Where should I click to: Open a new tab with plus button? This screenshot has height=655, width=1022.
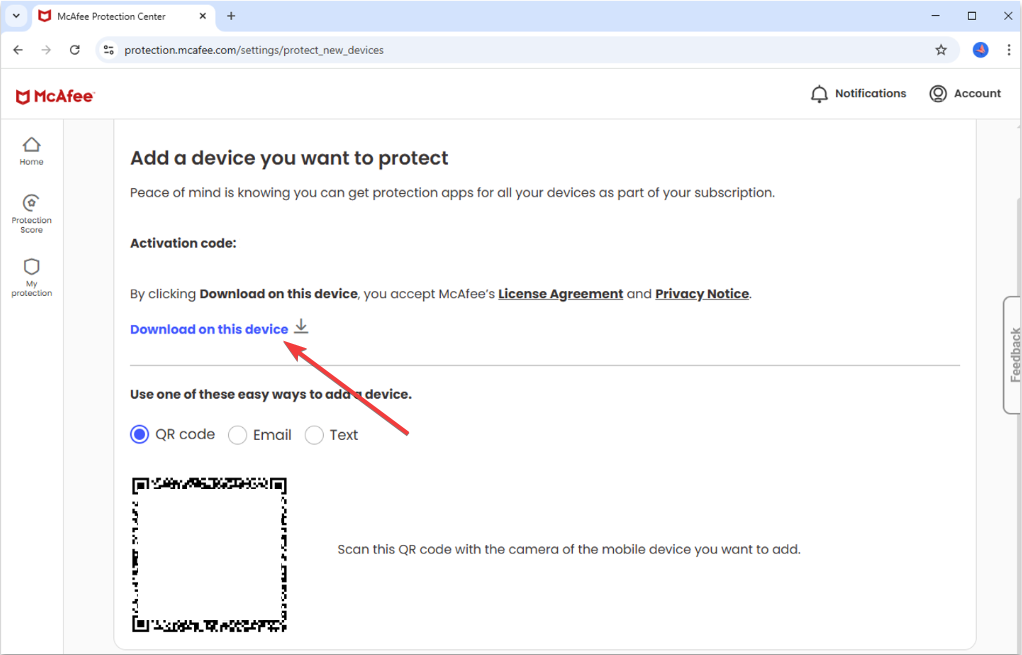[231, 16]
